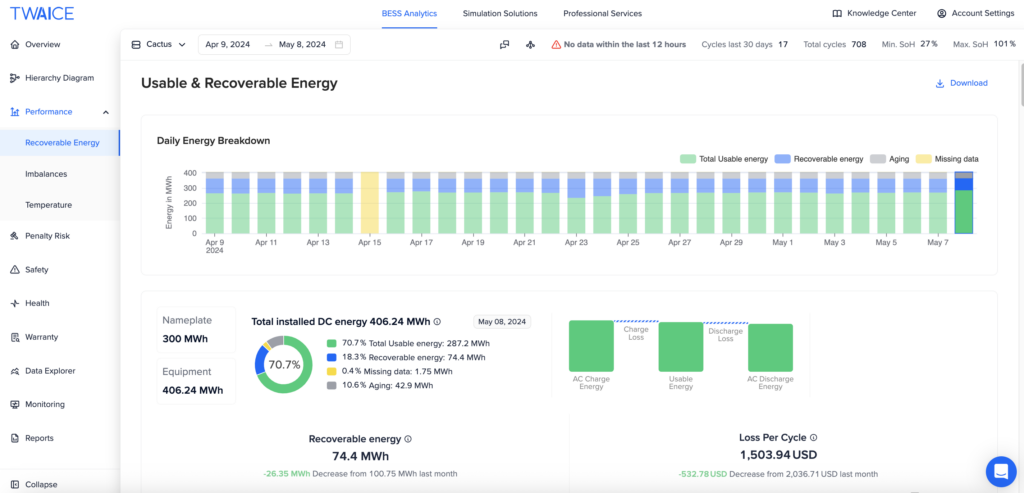The width and height of the screenshot is (1024, 493).
Task: Toggle Aging legend entry in chart
Action: [x=888, y=159]
